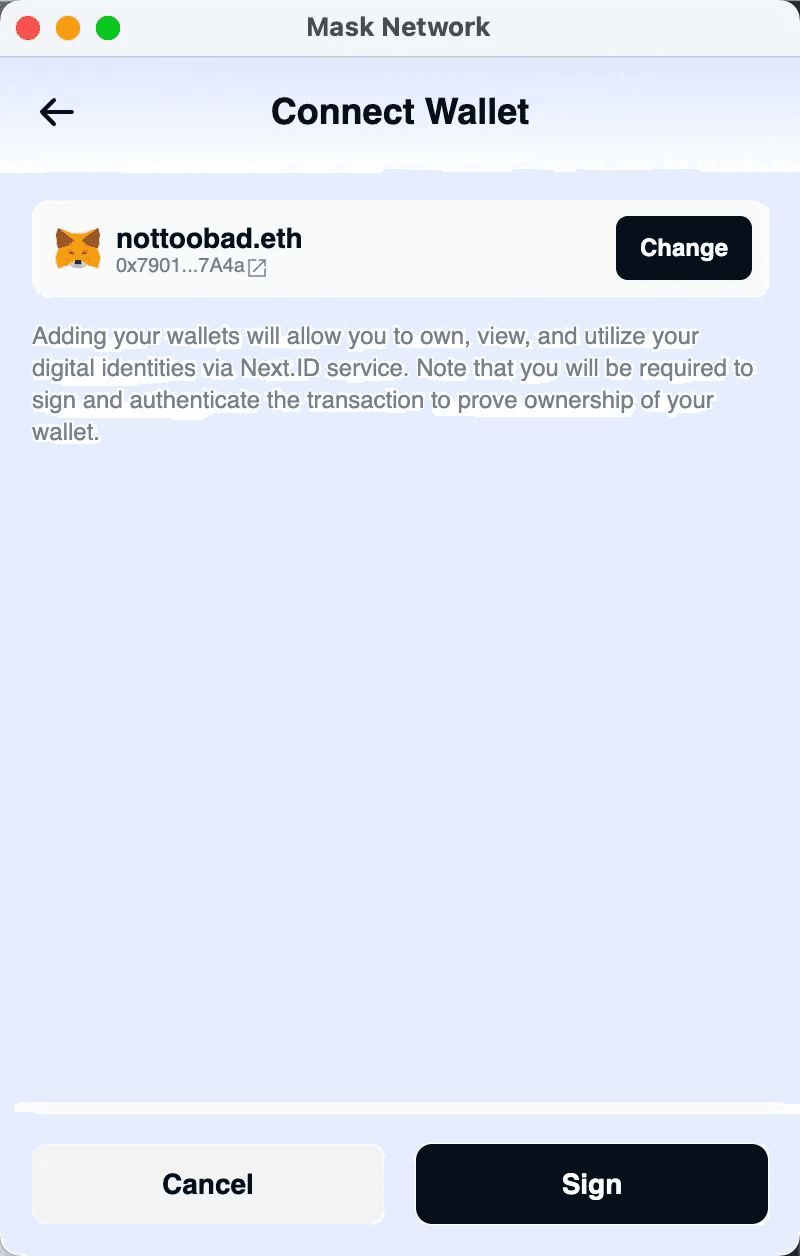Open address in explorer via external-link icon

[x=257, y=267]
